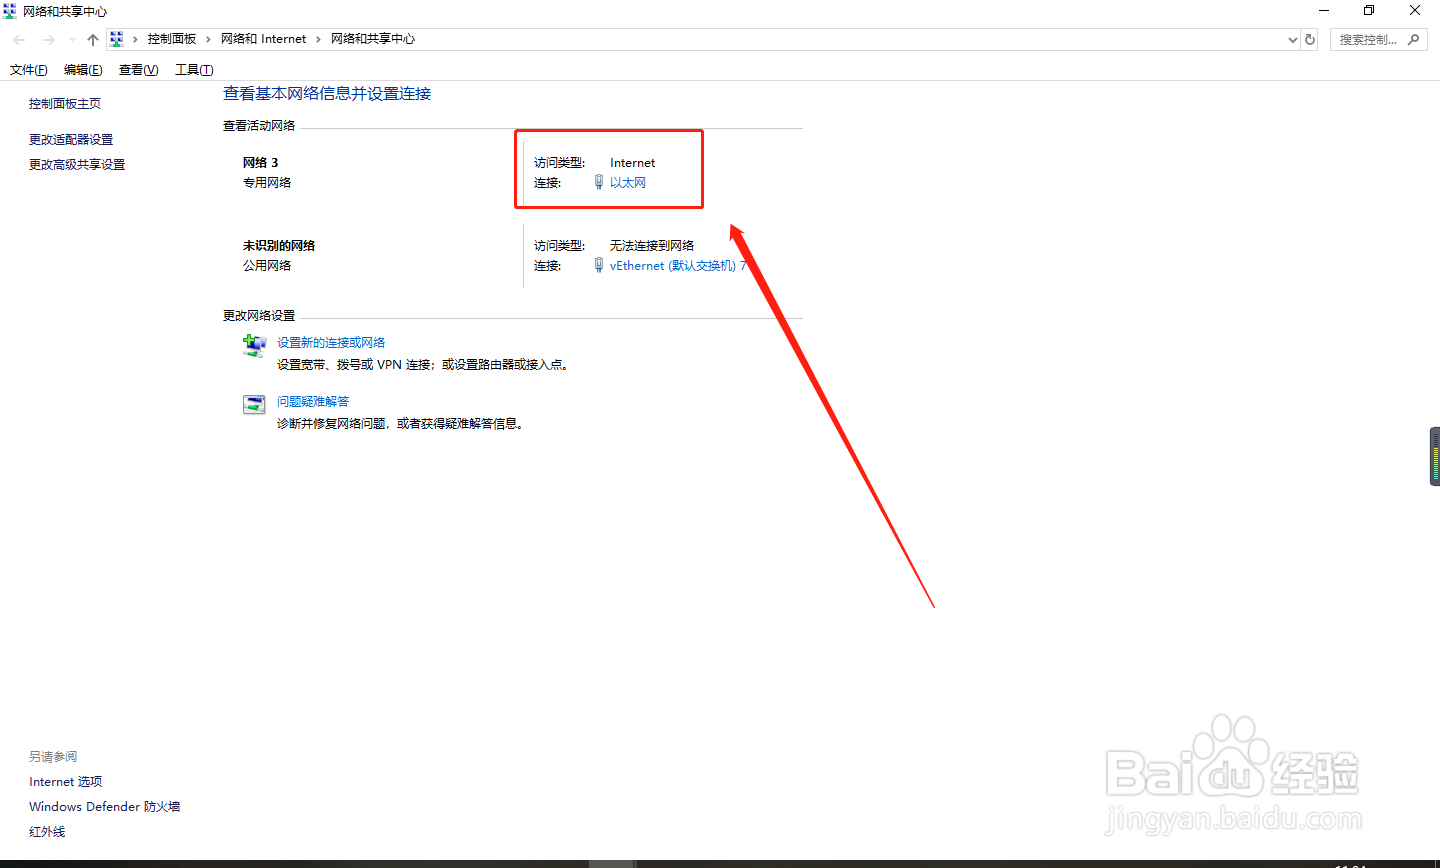Click the new connection setup icon
Image resolution: width=1440 pixels, height=868 pixels.
coord(254,346)
